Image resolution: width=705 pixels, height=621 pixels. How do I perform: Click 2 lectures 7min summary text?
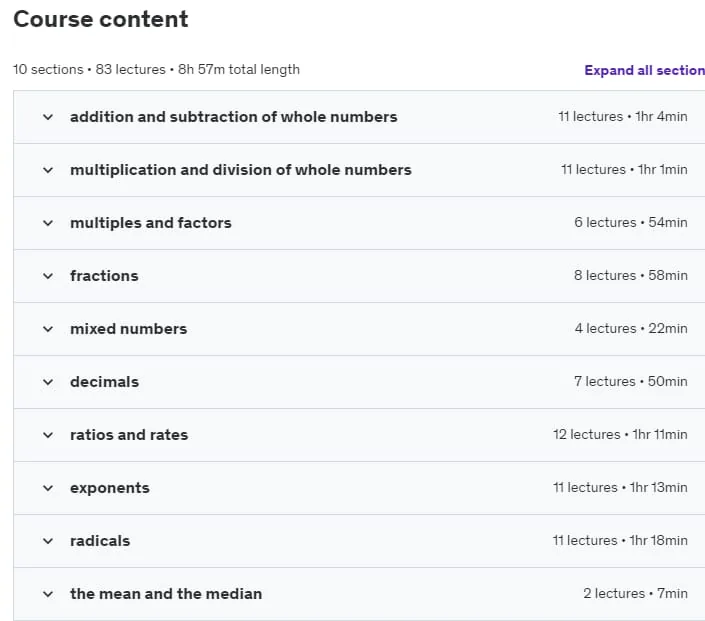(635, 594)
